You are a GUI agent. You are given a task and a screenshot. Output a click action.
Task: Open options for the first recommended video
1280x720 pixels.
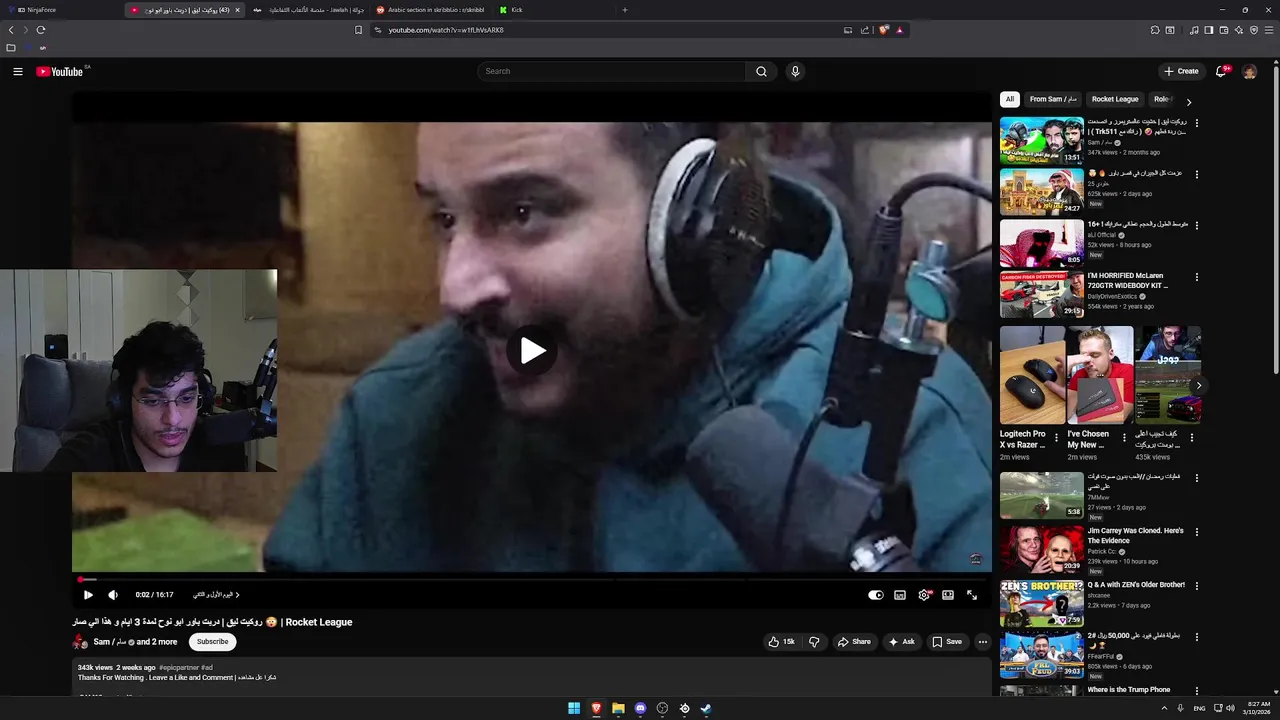[x=1197, y=123]
